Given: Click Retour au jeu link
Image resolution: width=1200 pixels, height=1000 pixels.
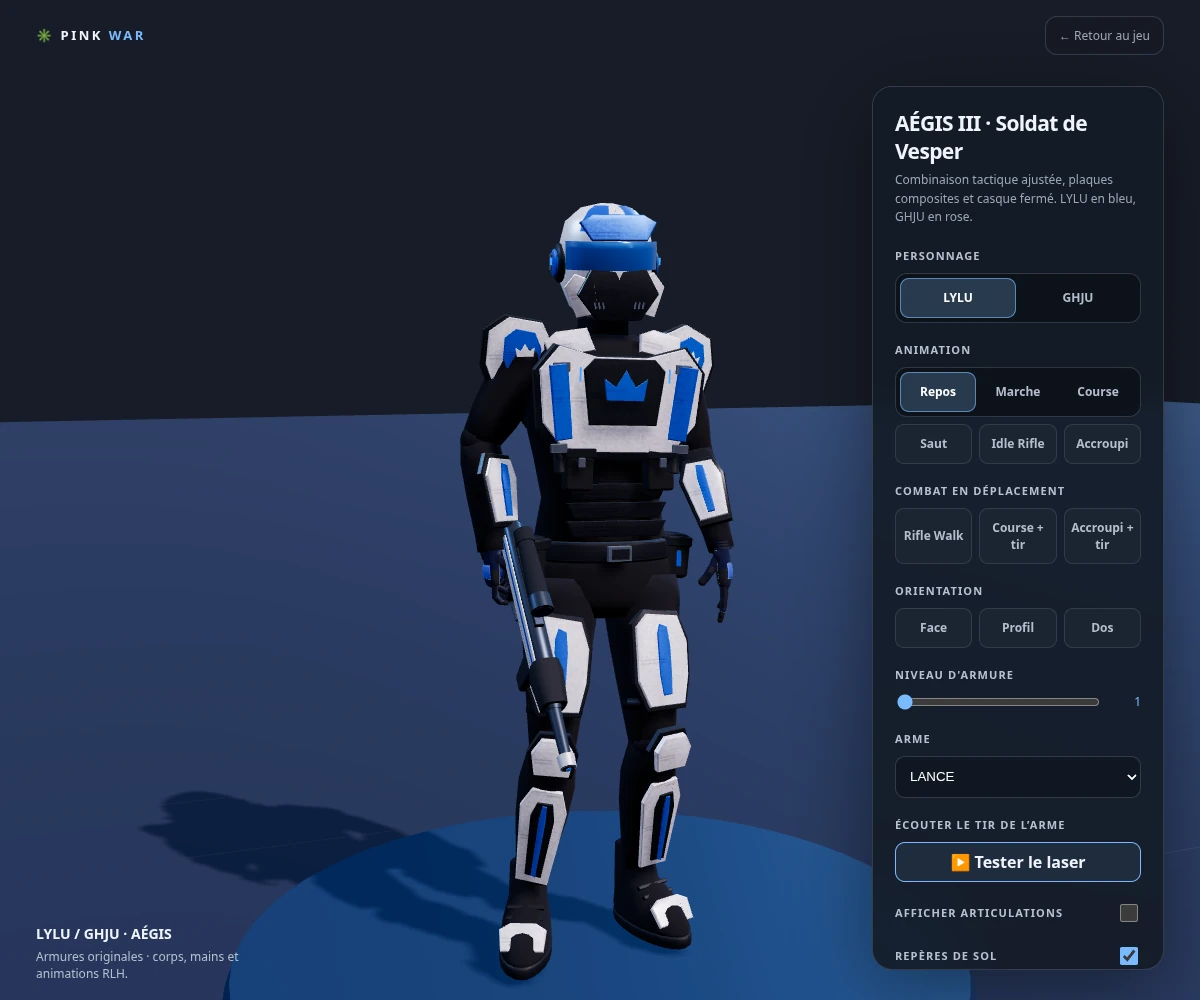Looking at the screenshot, I should click(1105, 36).
